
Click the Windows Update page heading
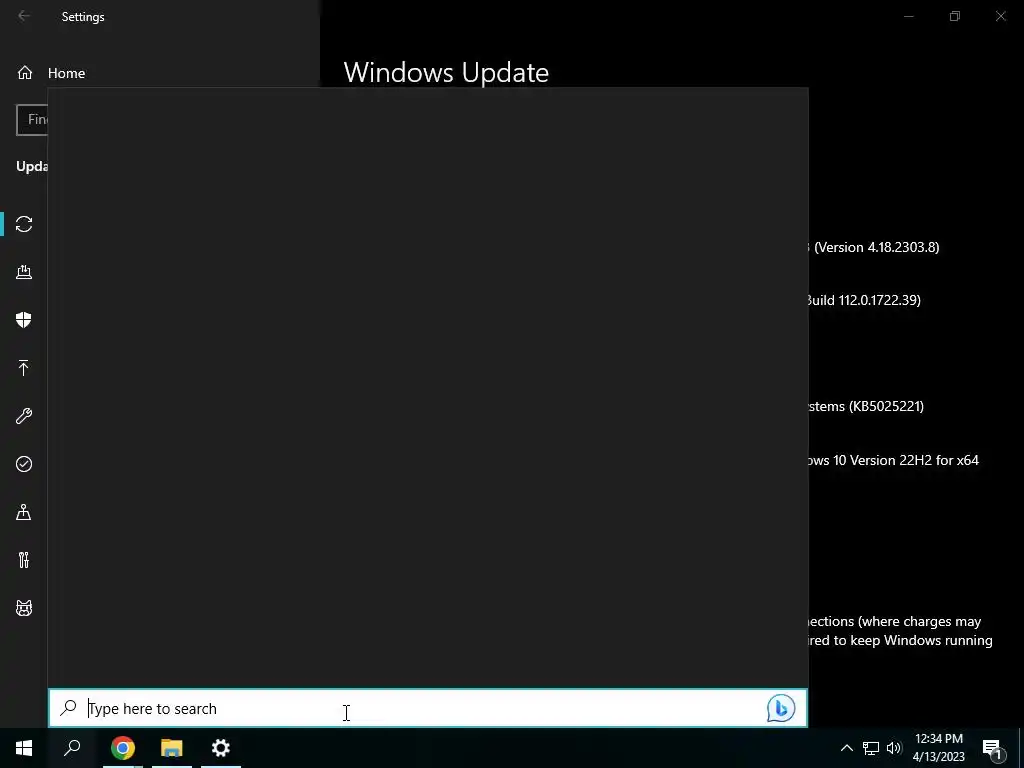(x=446, y=72)
